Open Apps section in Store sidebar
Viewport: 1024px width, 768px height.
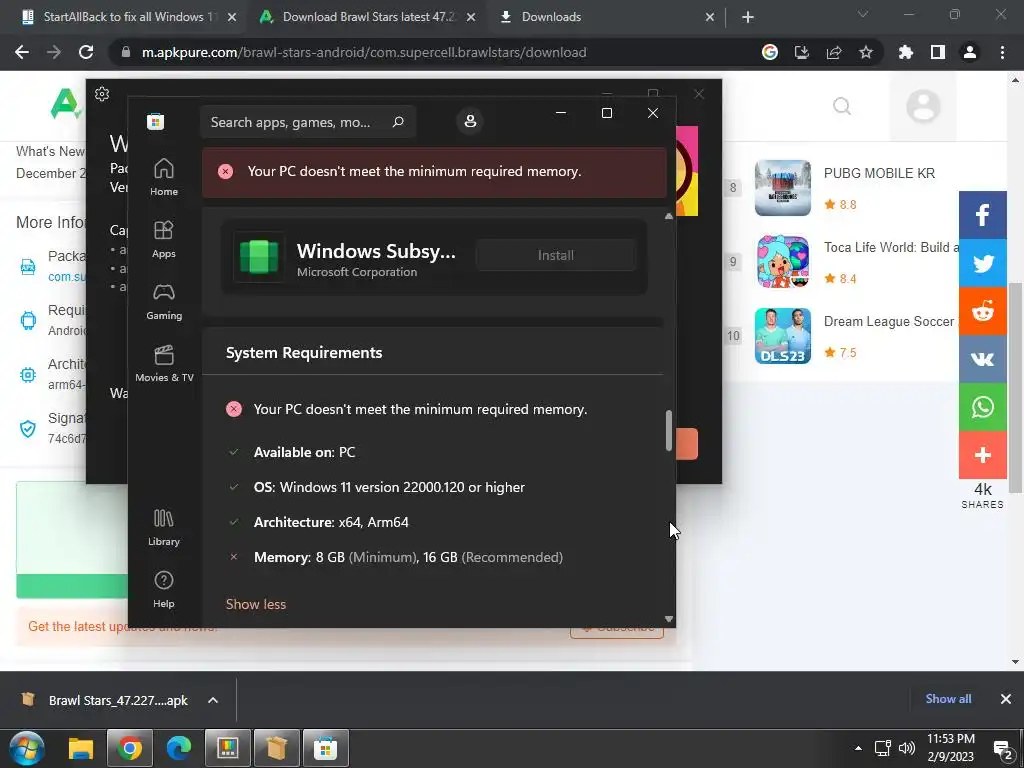pos(163,239)
